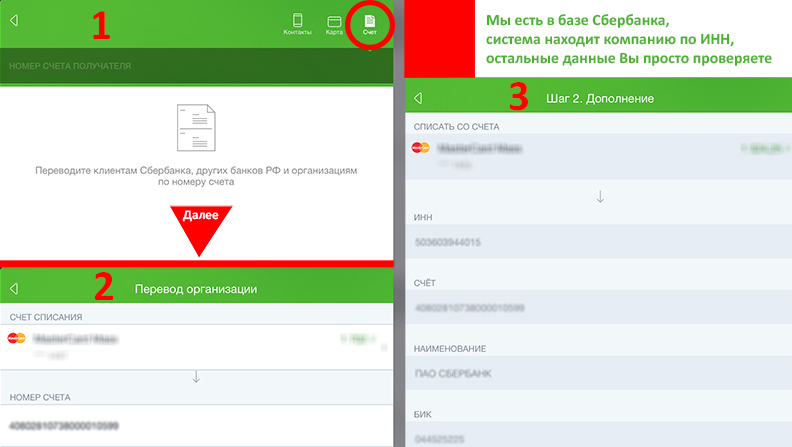Click the ИНН field value 503603944015
Screen dimensions: 792x447
599,242
